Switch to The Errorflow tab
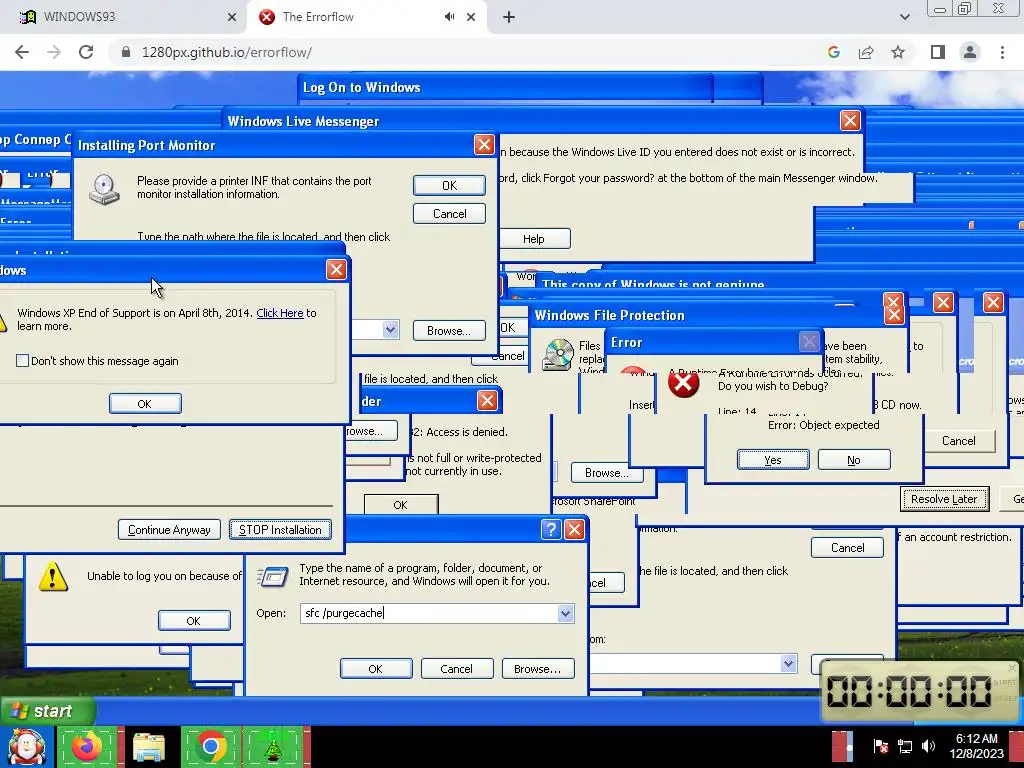The width and height of the screenshot is (1024, 768). 366,17
